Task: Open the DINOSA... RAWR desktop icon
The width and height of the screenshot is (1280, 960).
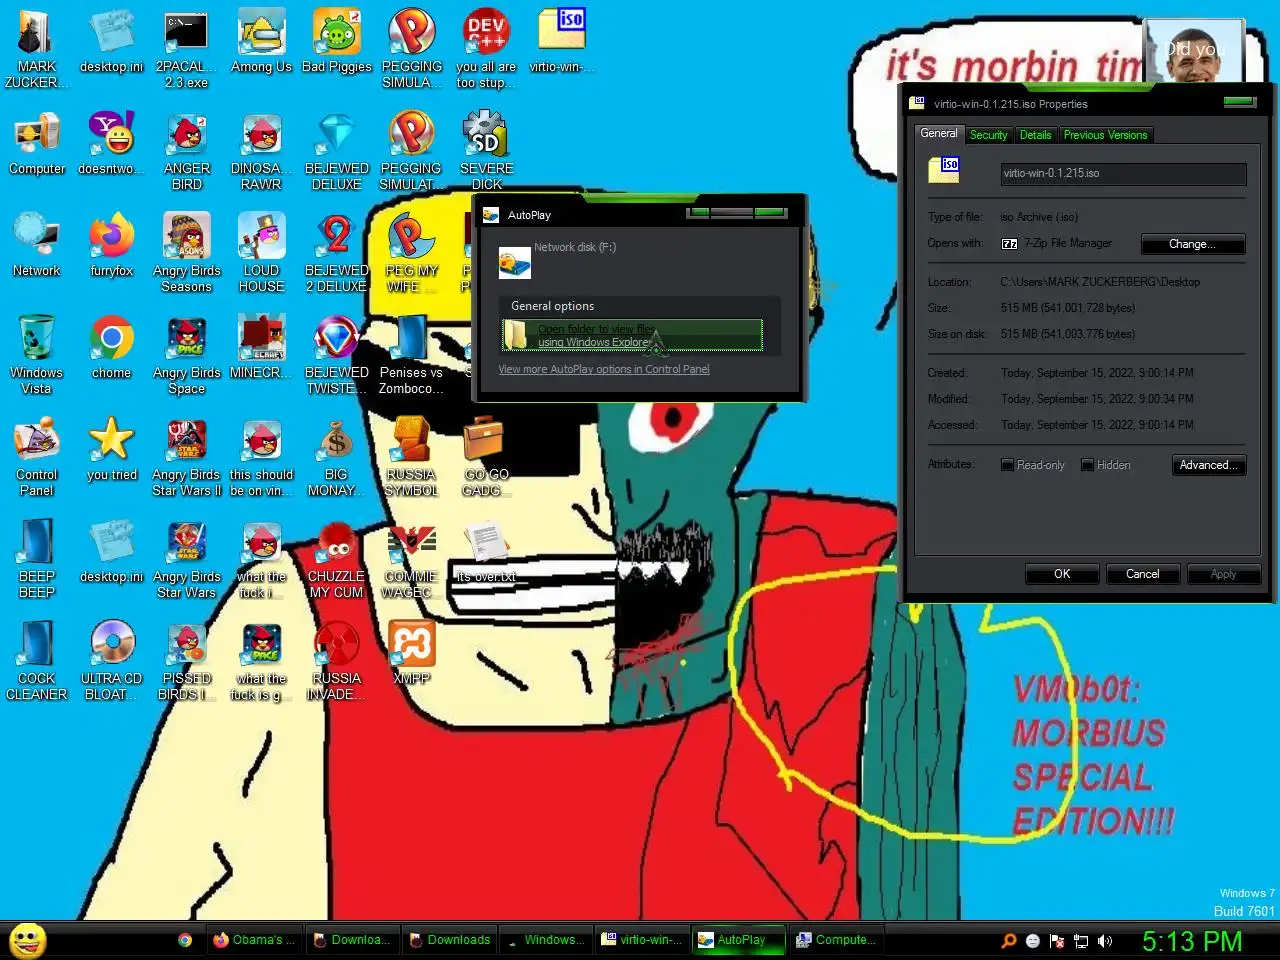Action: click(261, 151)
